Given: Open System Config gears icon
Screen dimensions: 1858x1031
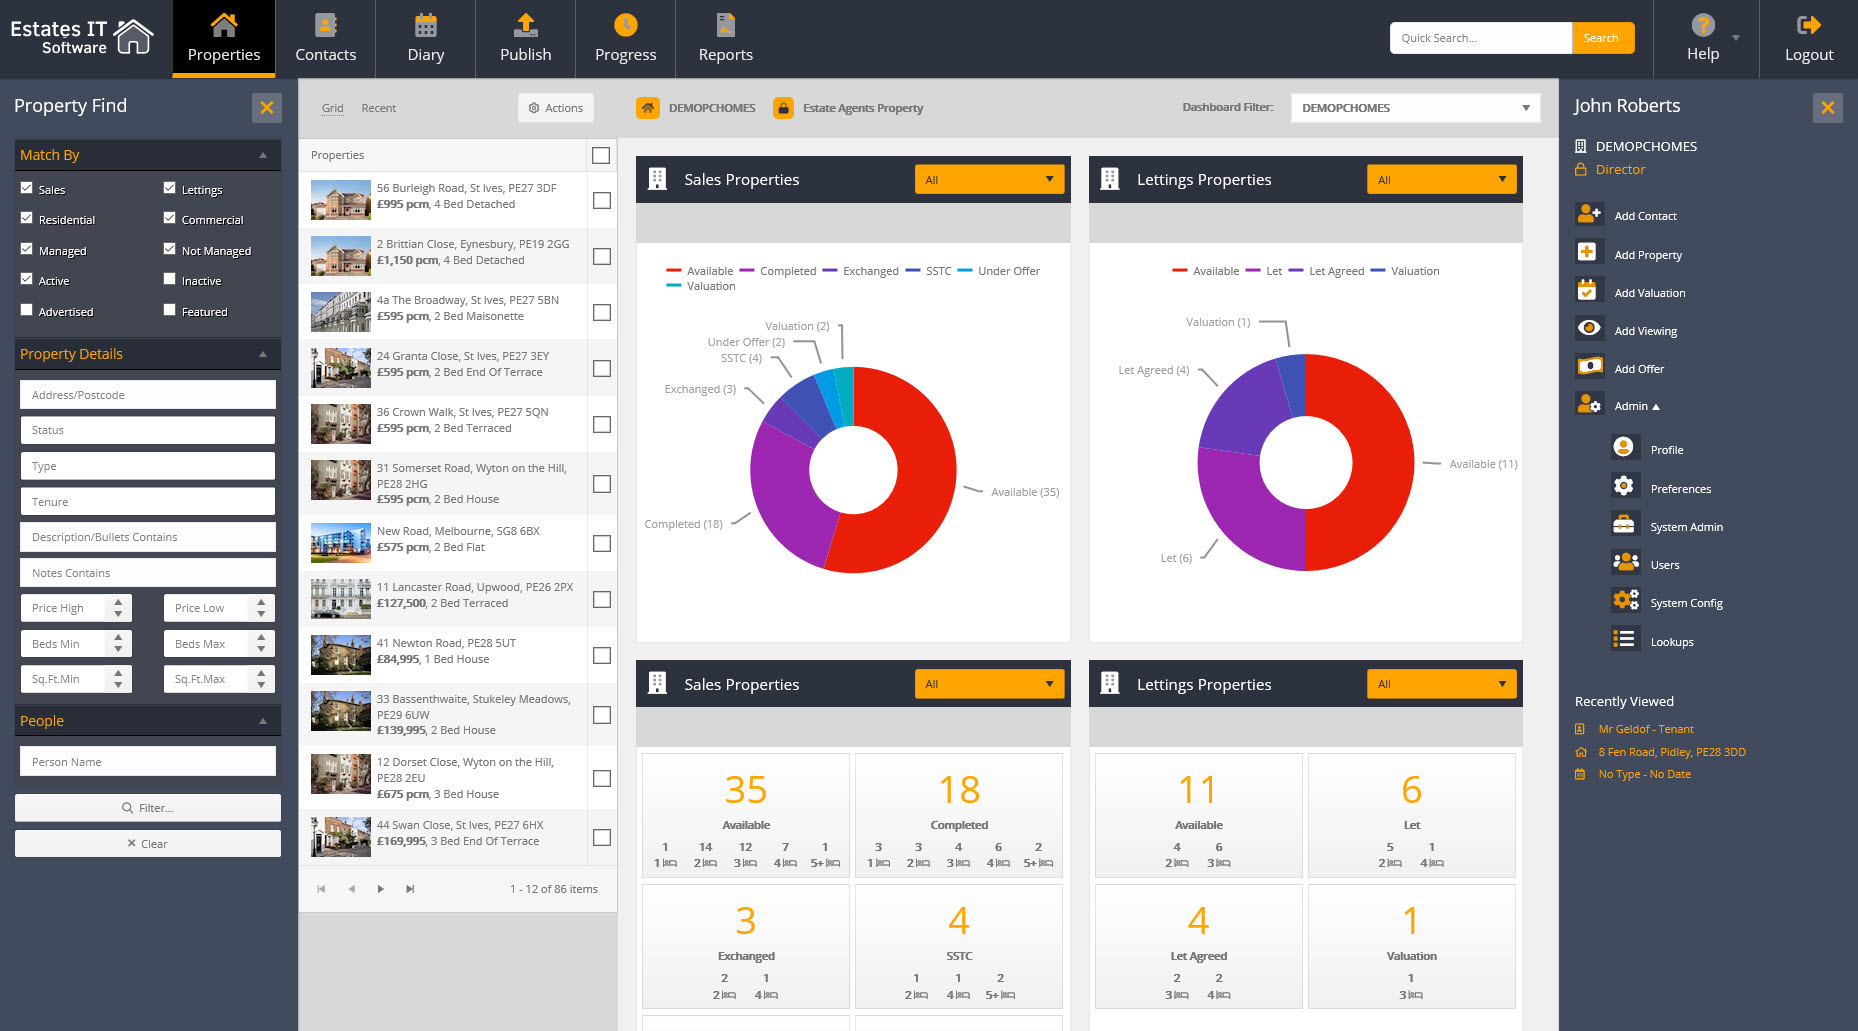Looking at the screenshot, I should [x=1625, y=601].
